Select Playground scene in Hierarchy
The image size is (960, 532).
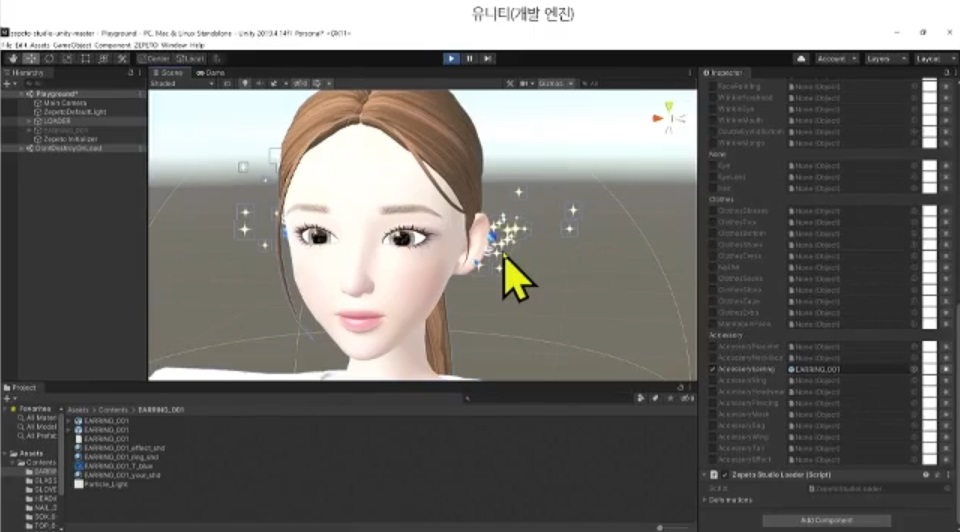[56, 94]
